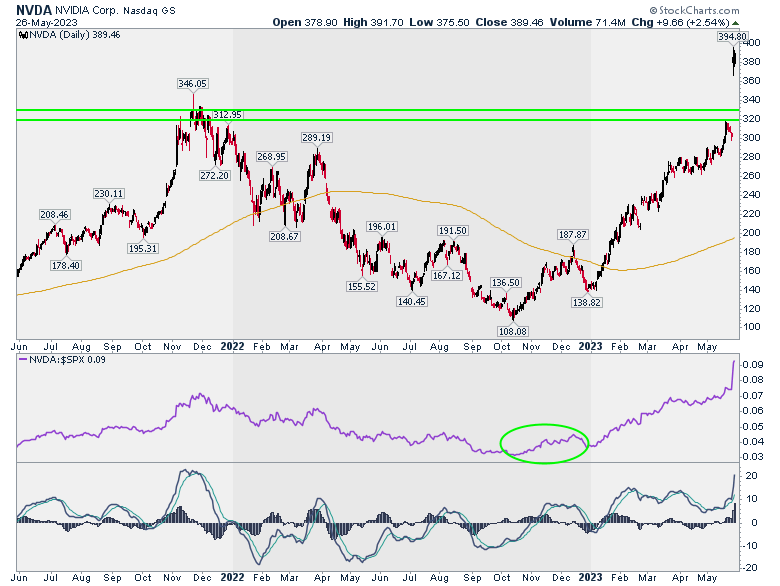Click the purple line swatch beside NVDA:$SPX
780x586 pixels.
pyautogui.click(x=23, y=360)
